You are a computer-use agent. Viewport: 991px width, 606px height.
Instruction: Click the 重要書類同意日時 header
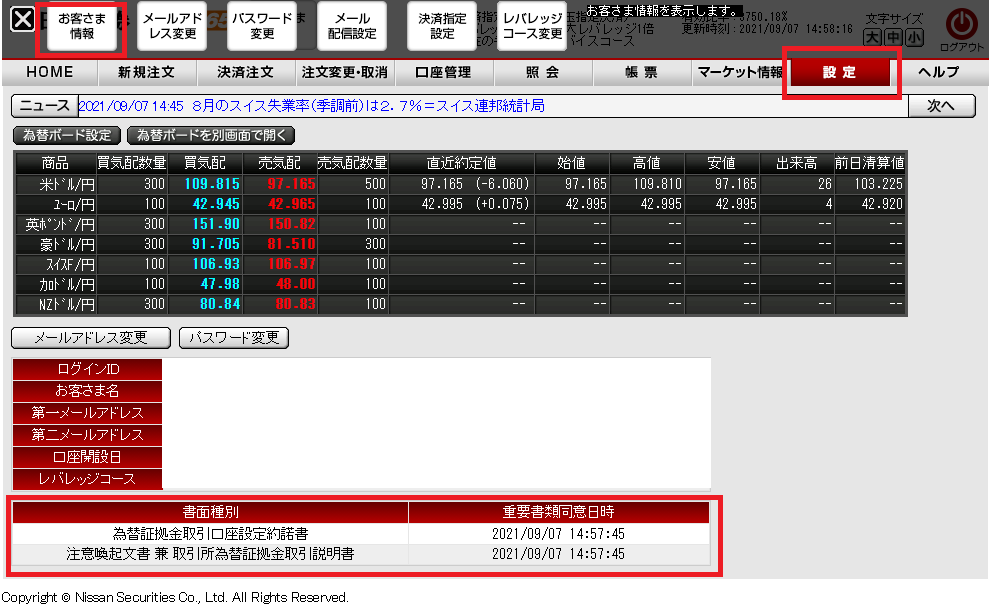(559, 512)
